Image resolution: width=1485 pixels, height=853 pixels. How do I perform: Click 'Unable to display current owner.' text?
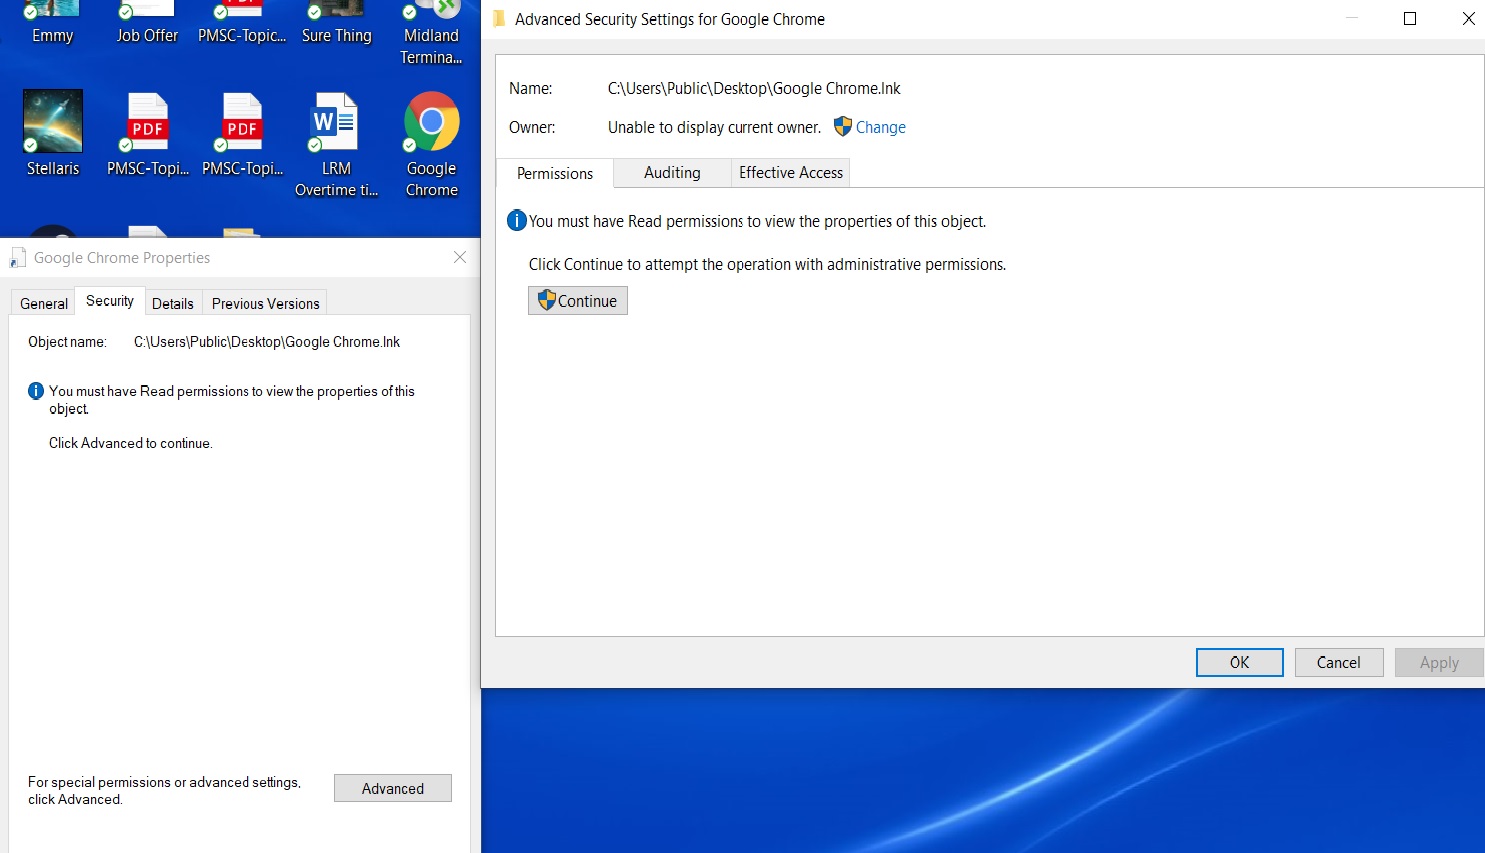(714, 127)
